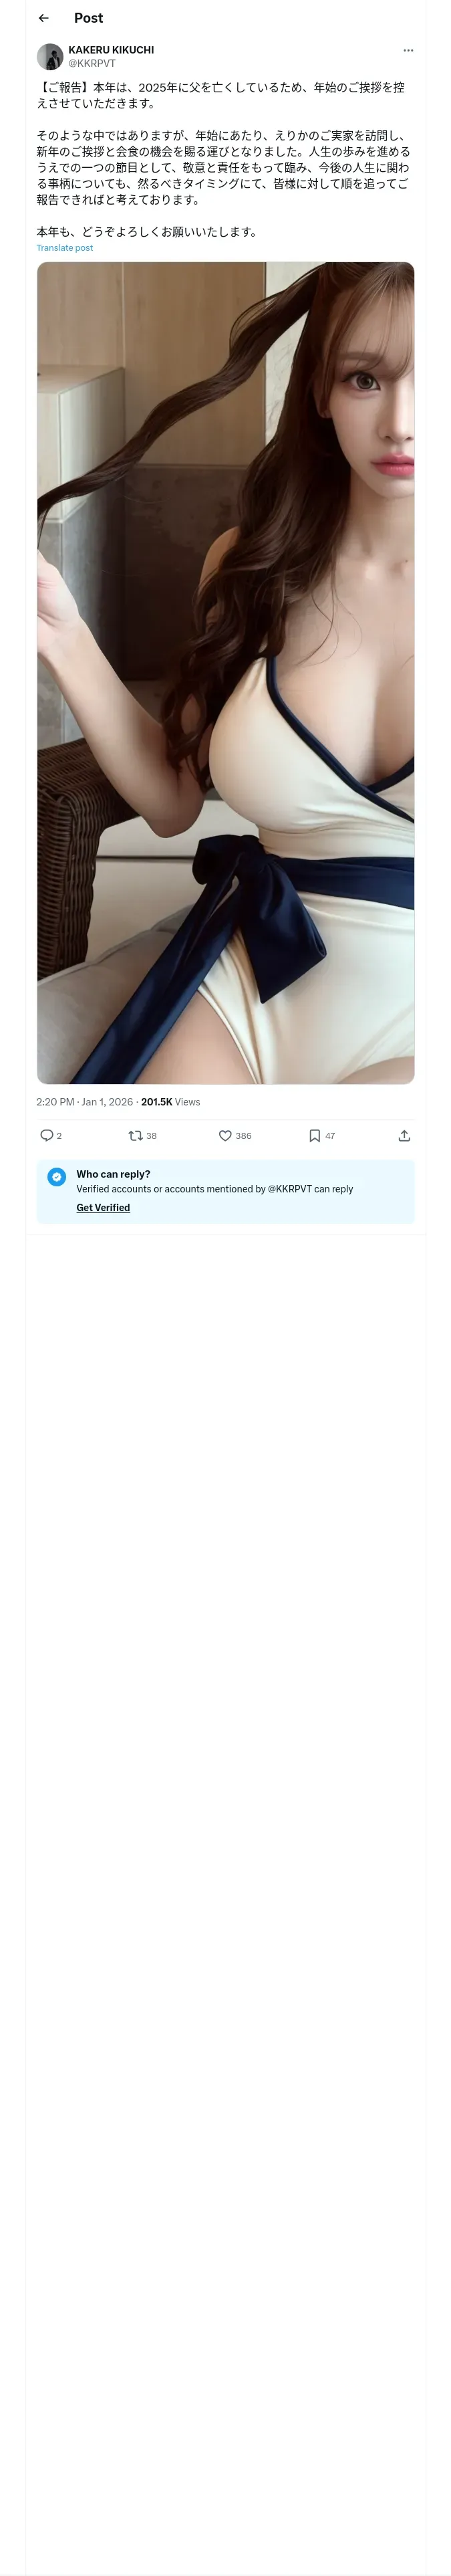451x2576 pixels.
Task: Open the share post menu icon
Action: pyautogui.click(x=404, y=1135)
